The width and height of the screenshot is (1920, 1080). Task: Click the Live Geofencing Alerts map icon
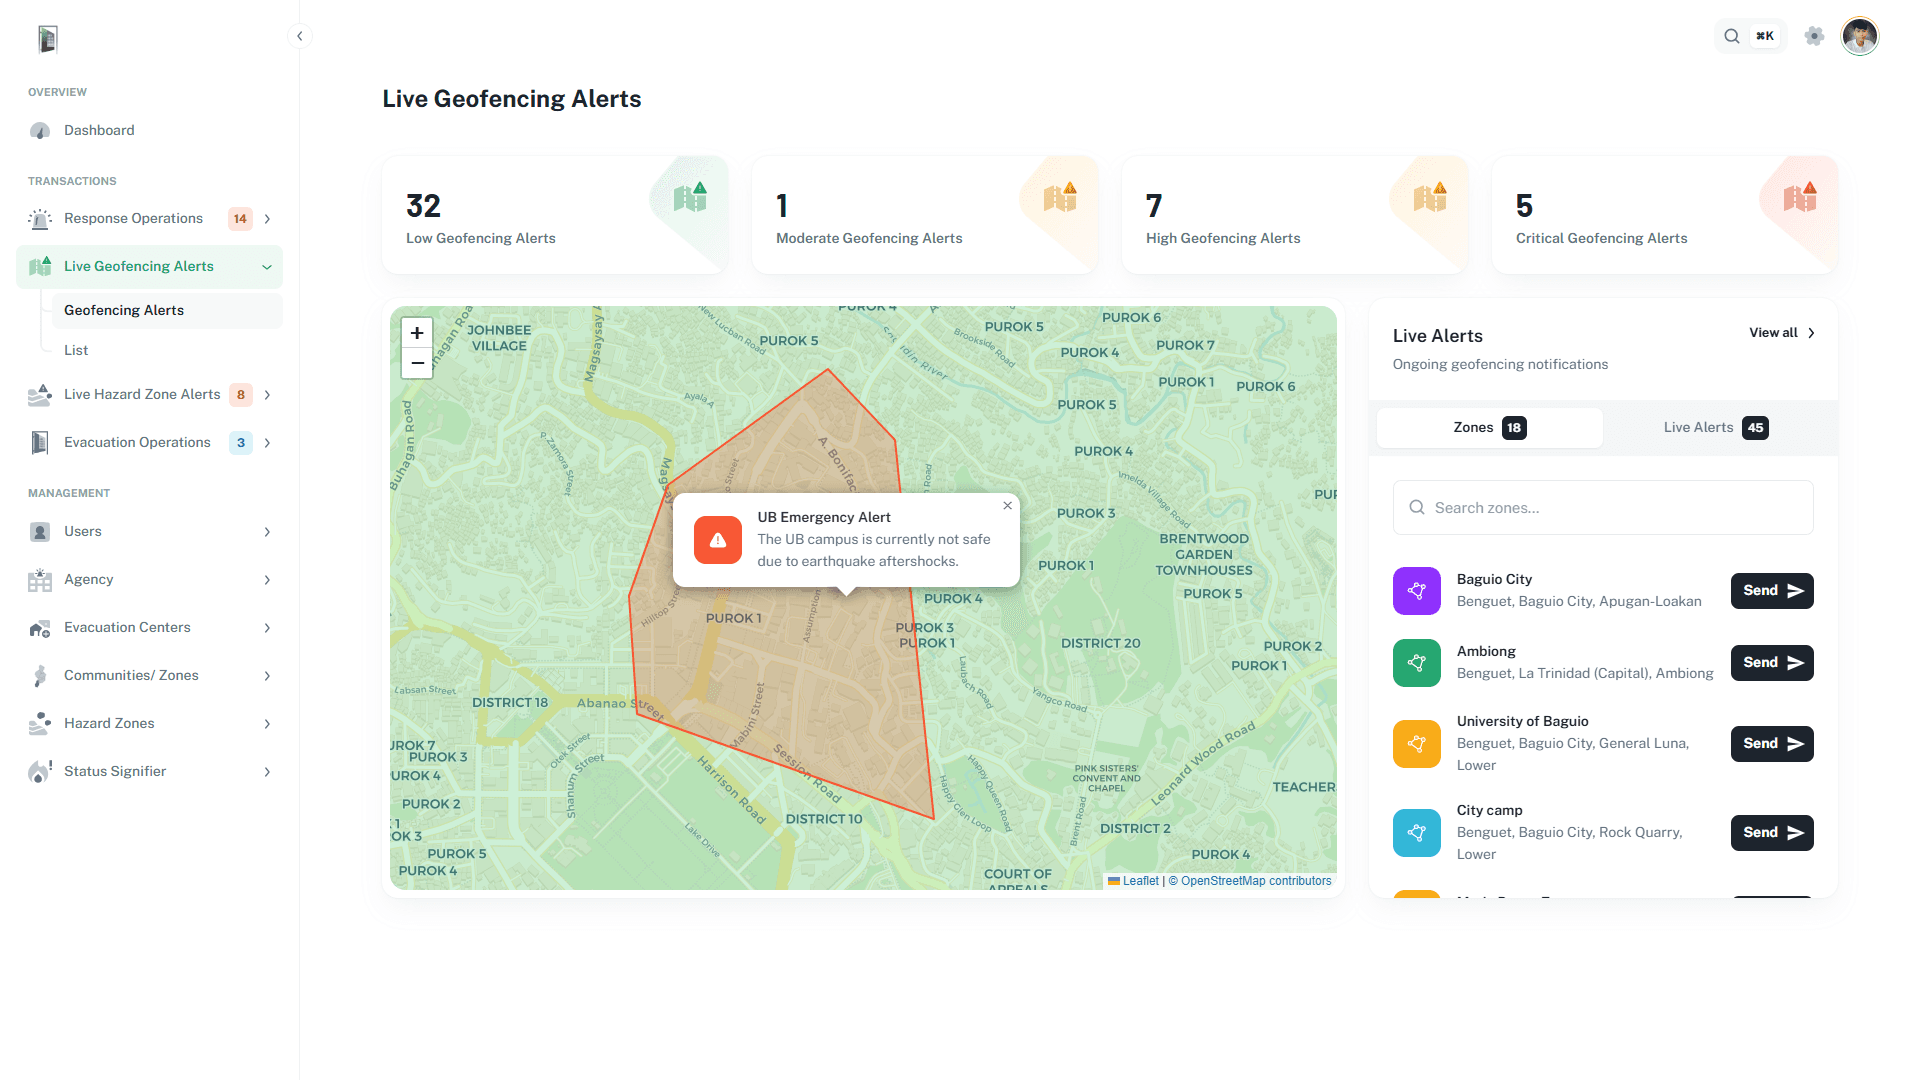40,266
